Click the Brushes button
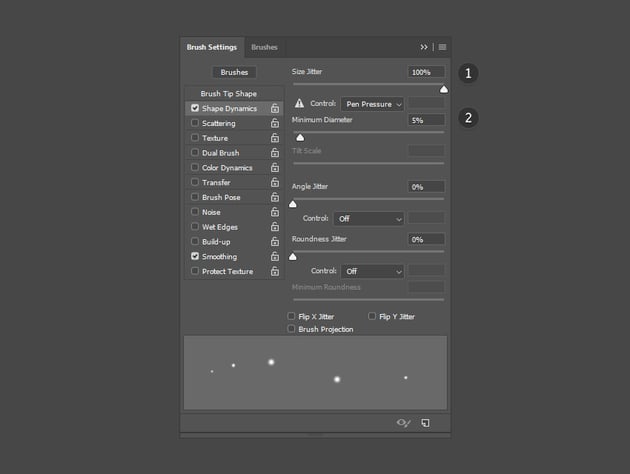The image size is (630, 474). click(x=234, y=72)
